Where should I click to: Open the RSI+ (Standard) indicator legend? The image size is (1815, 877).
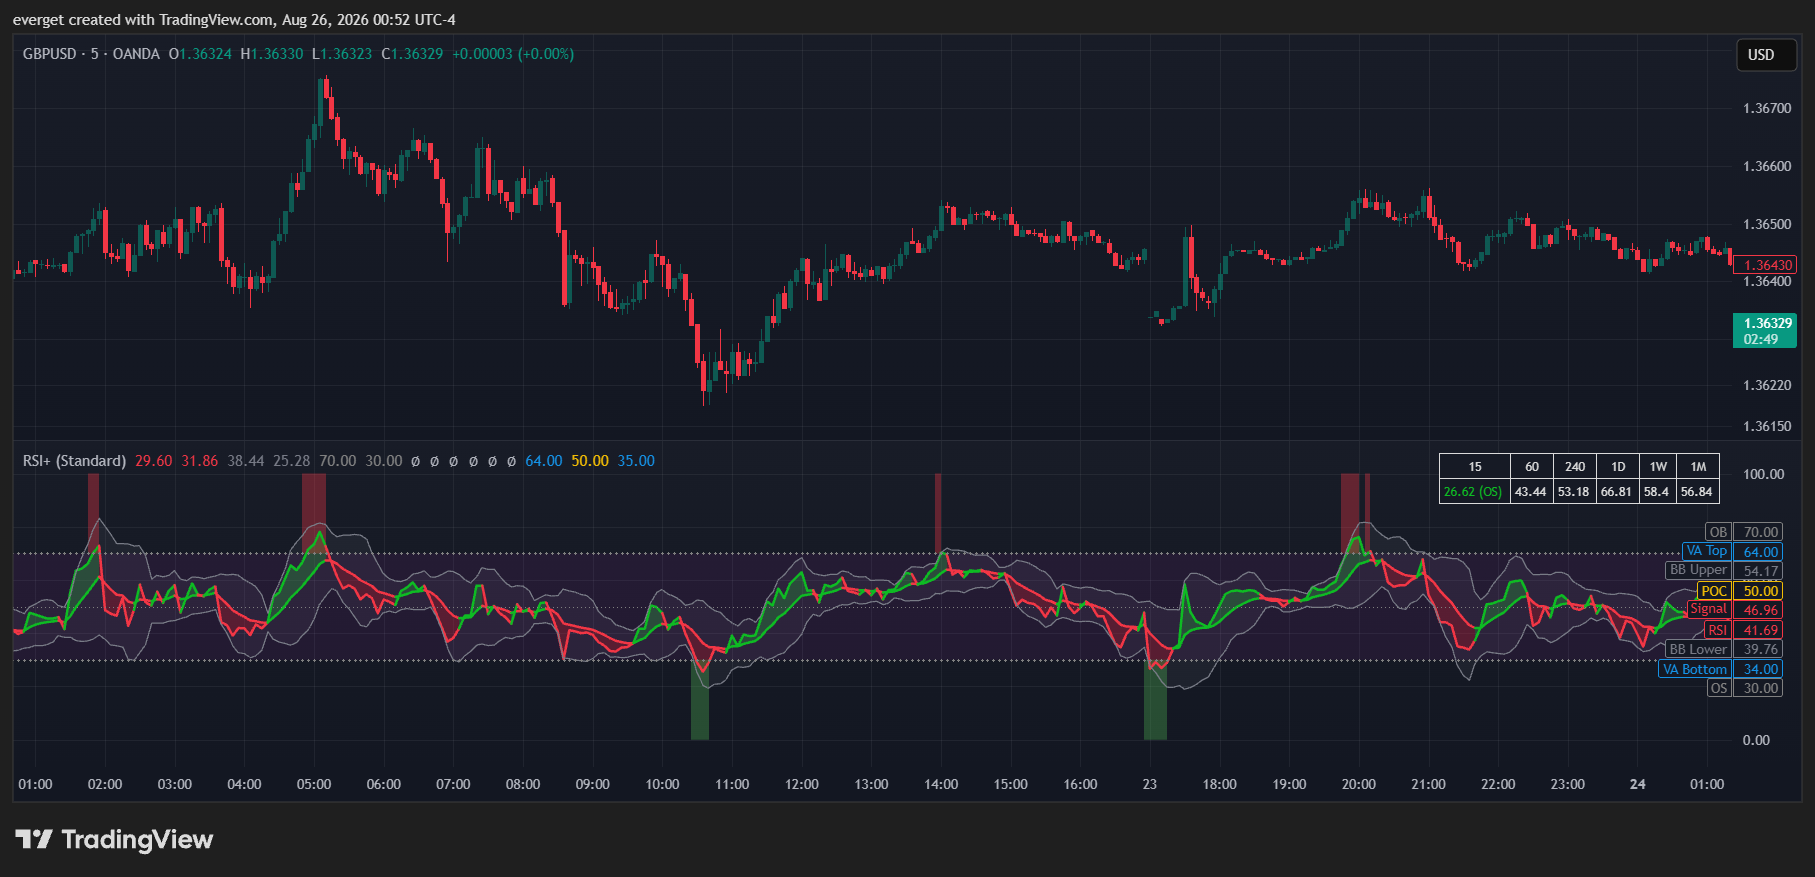coord(74,461)
